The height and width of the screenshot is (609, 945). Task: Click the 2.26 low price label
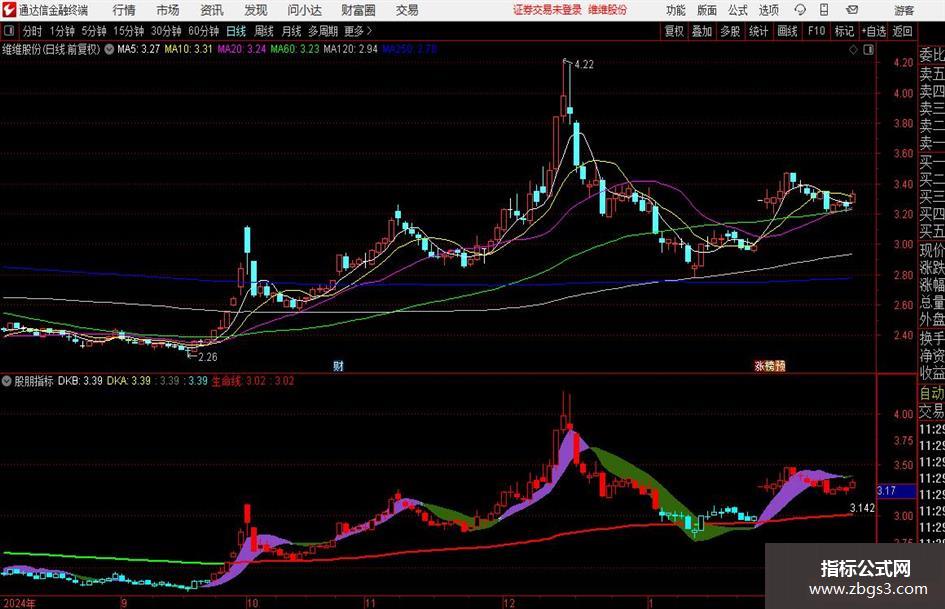207,357
